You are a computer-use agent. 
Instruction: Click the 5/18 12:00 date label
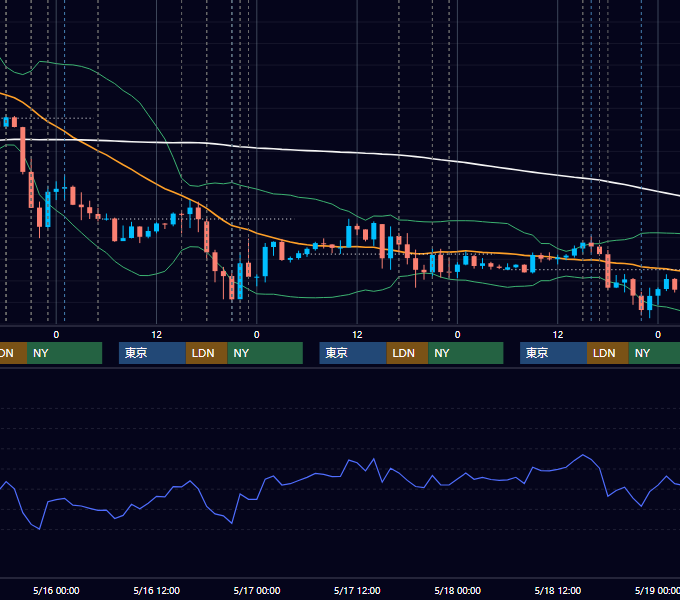(x=558, y=590)
